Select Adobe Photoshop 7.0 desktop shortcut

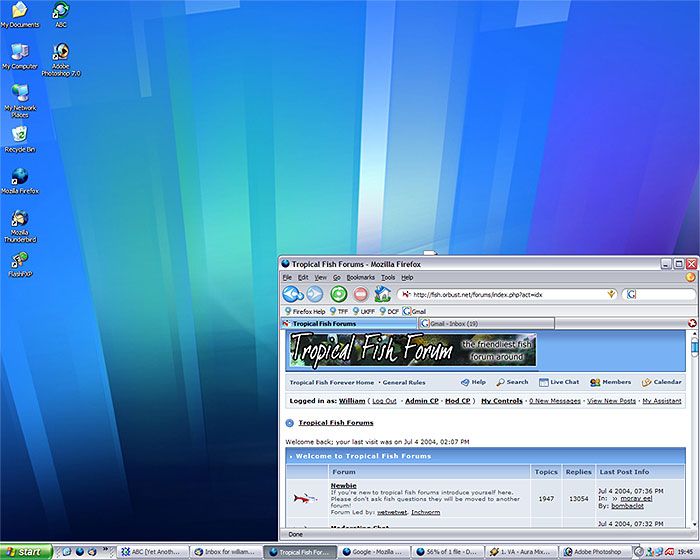click(61, 60)
